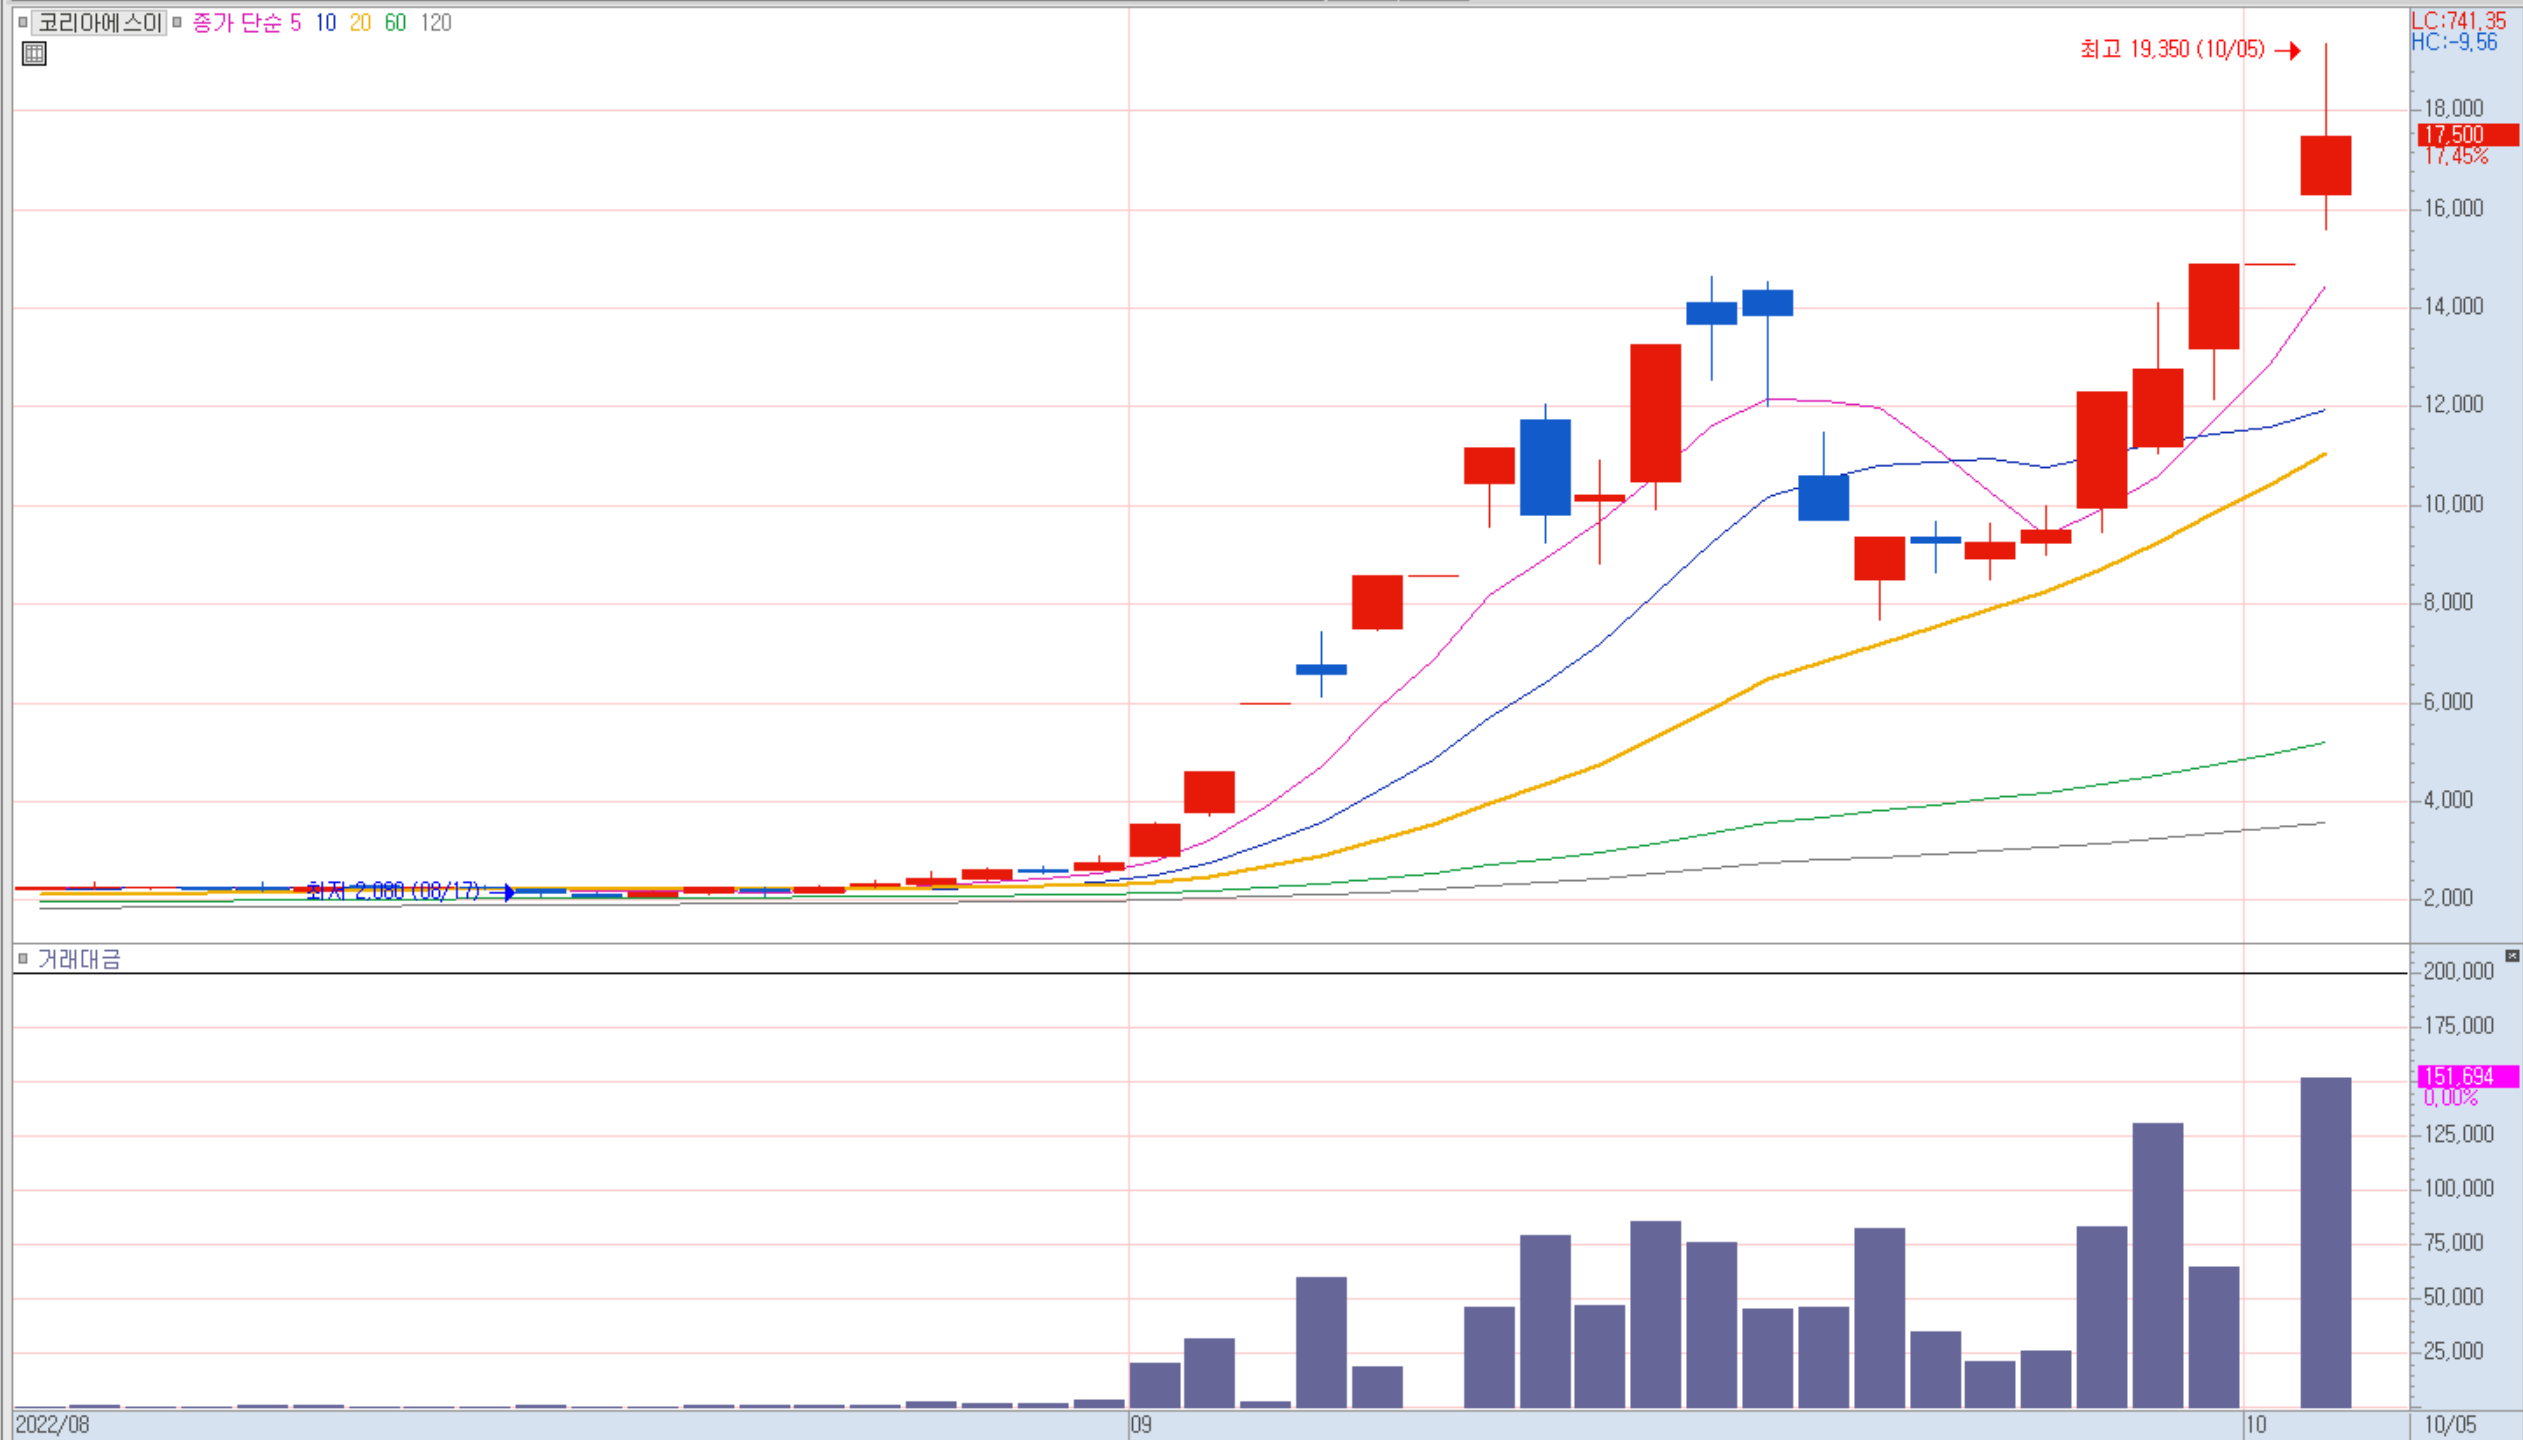
Task: Click the 최고 19,350 (10/05) high label
Action: [2172, 49]
